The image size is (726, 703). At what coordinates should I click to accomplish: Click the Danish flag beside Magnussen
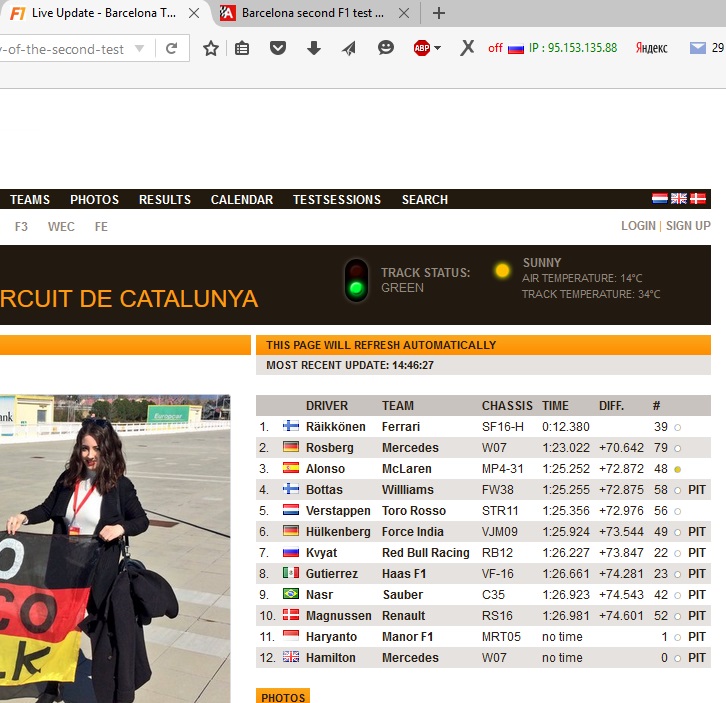291,615
